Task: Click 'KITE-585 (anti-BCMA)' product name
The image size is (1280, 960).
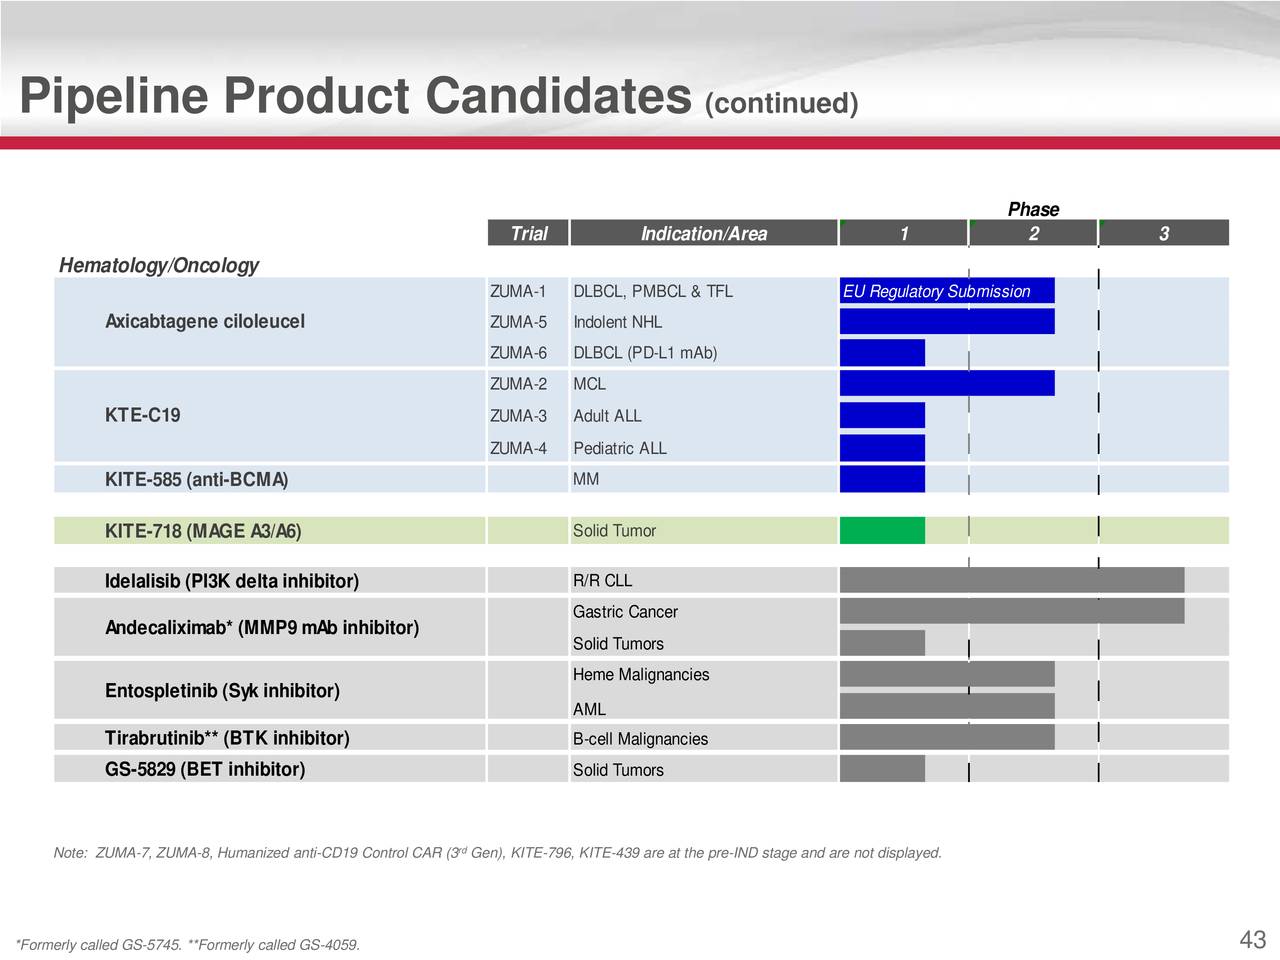Action: pyautogui.click(x=196, y=479)
